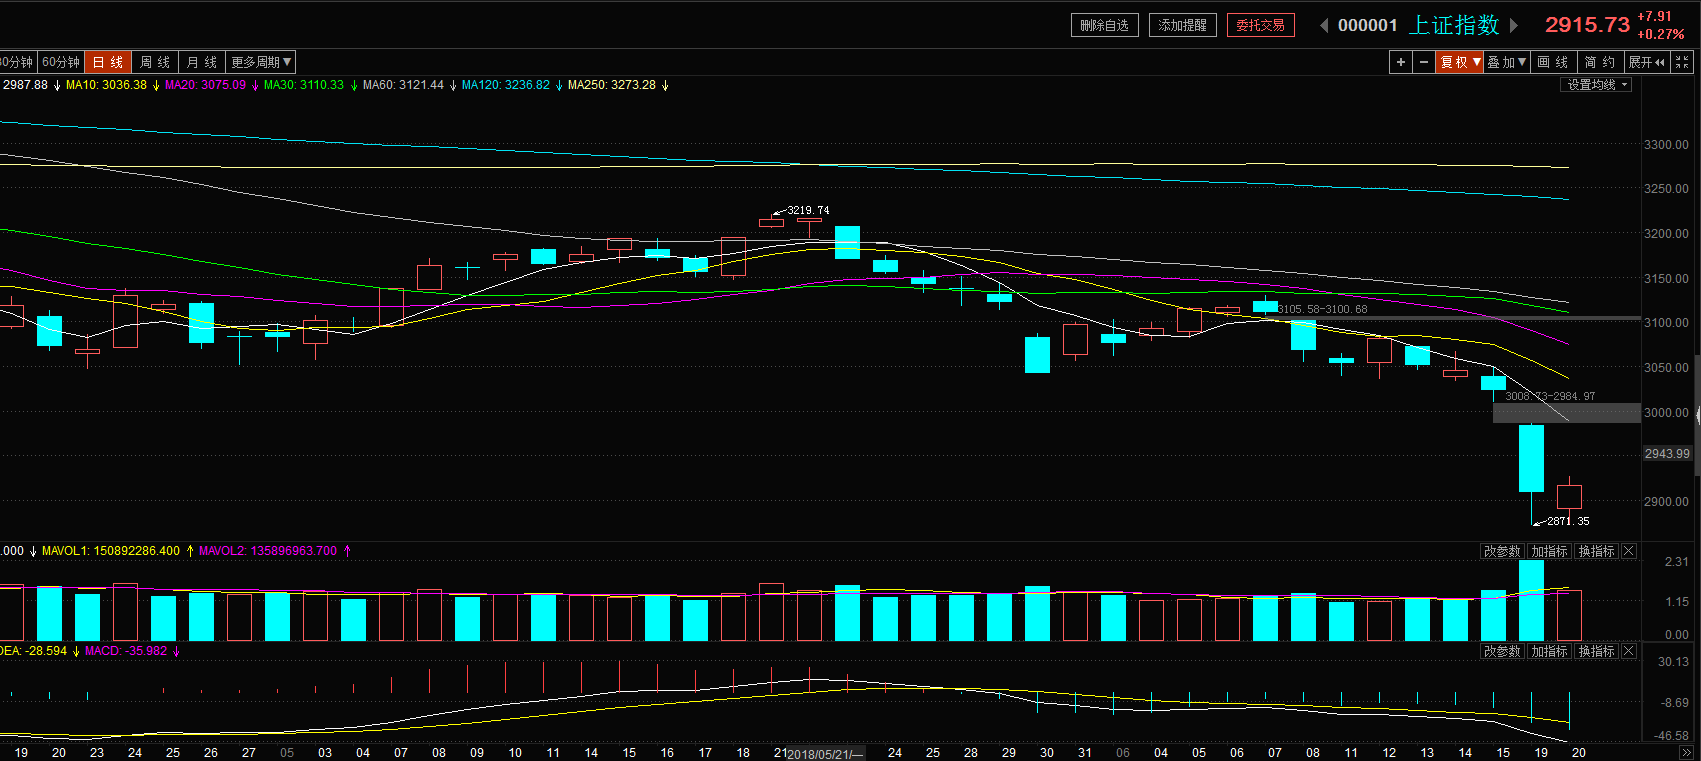Zoom in the chart with plus button
1701x761 pixels.
[x=1401, y=62]
